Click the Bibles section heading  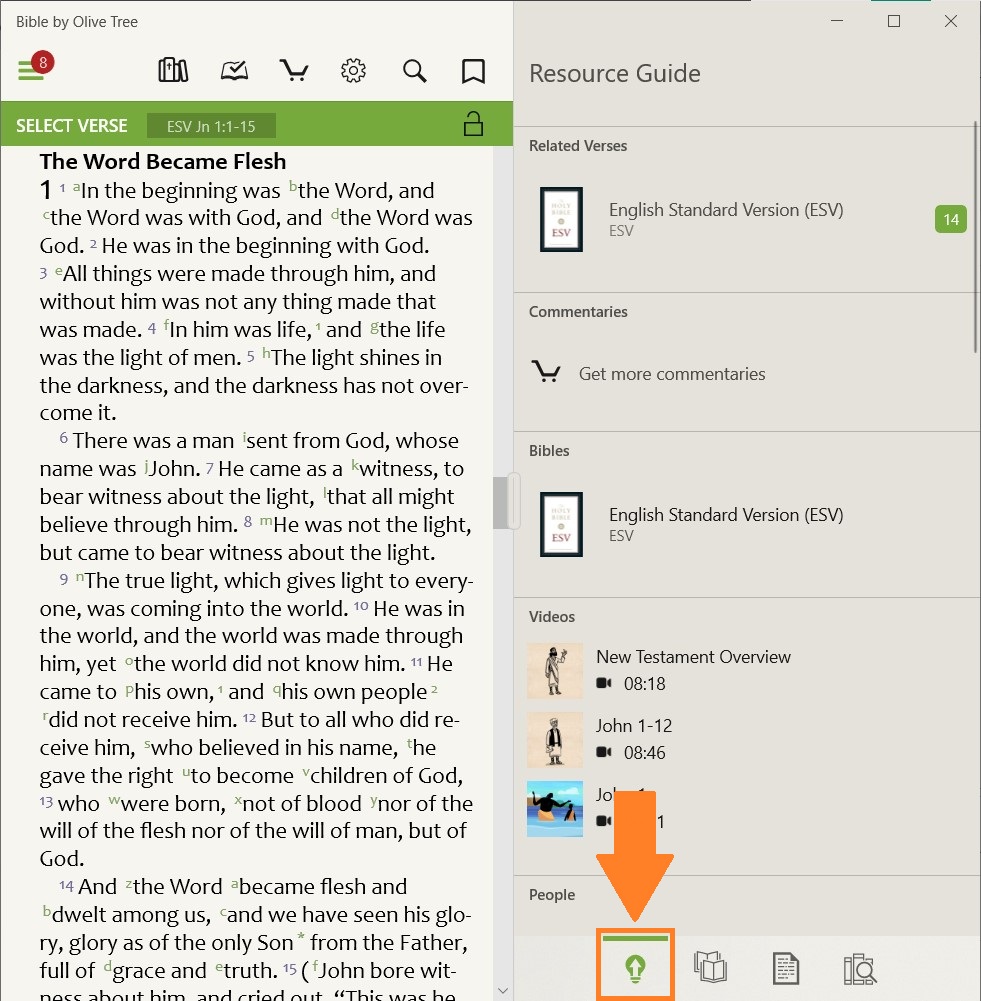549,451
